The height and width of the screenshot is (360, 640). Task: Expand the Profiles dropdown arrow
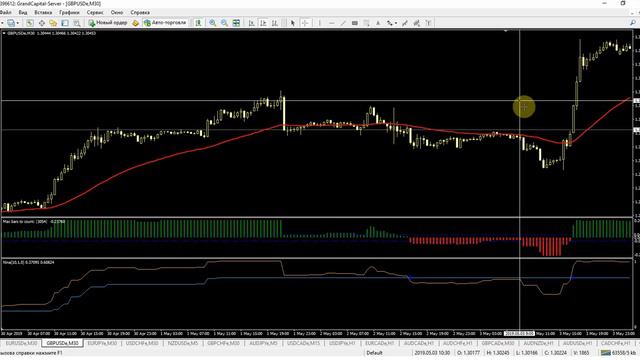coord(18,23)
